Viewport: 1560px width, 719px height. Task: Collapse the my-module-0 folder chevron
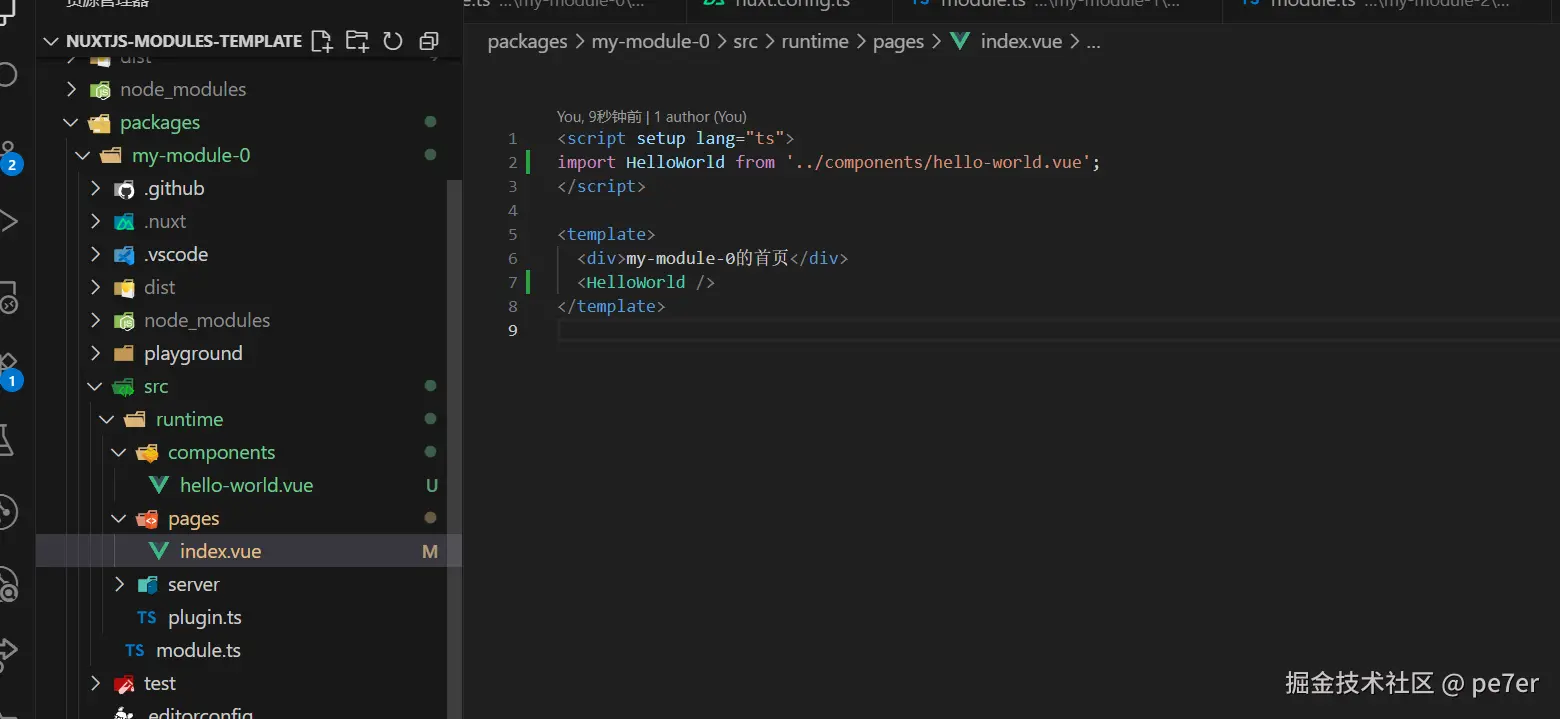tap(83, 156)
